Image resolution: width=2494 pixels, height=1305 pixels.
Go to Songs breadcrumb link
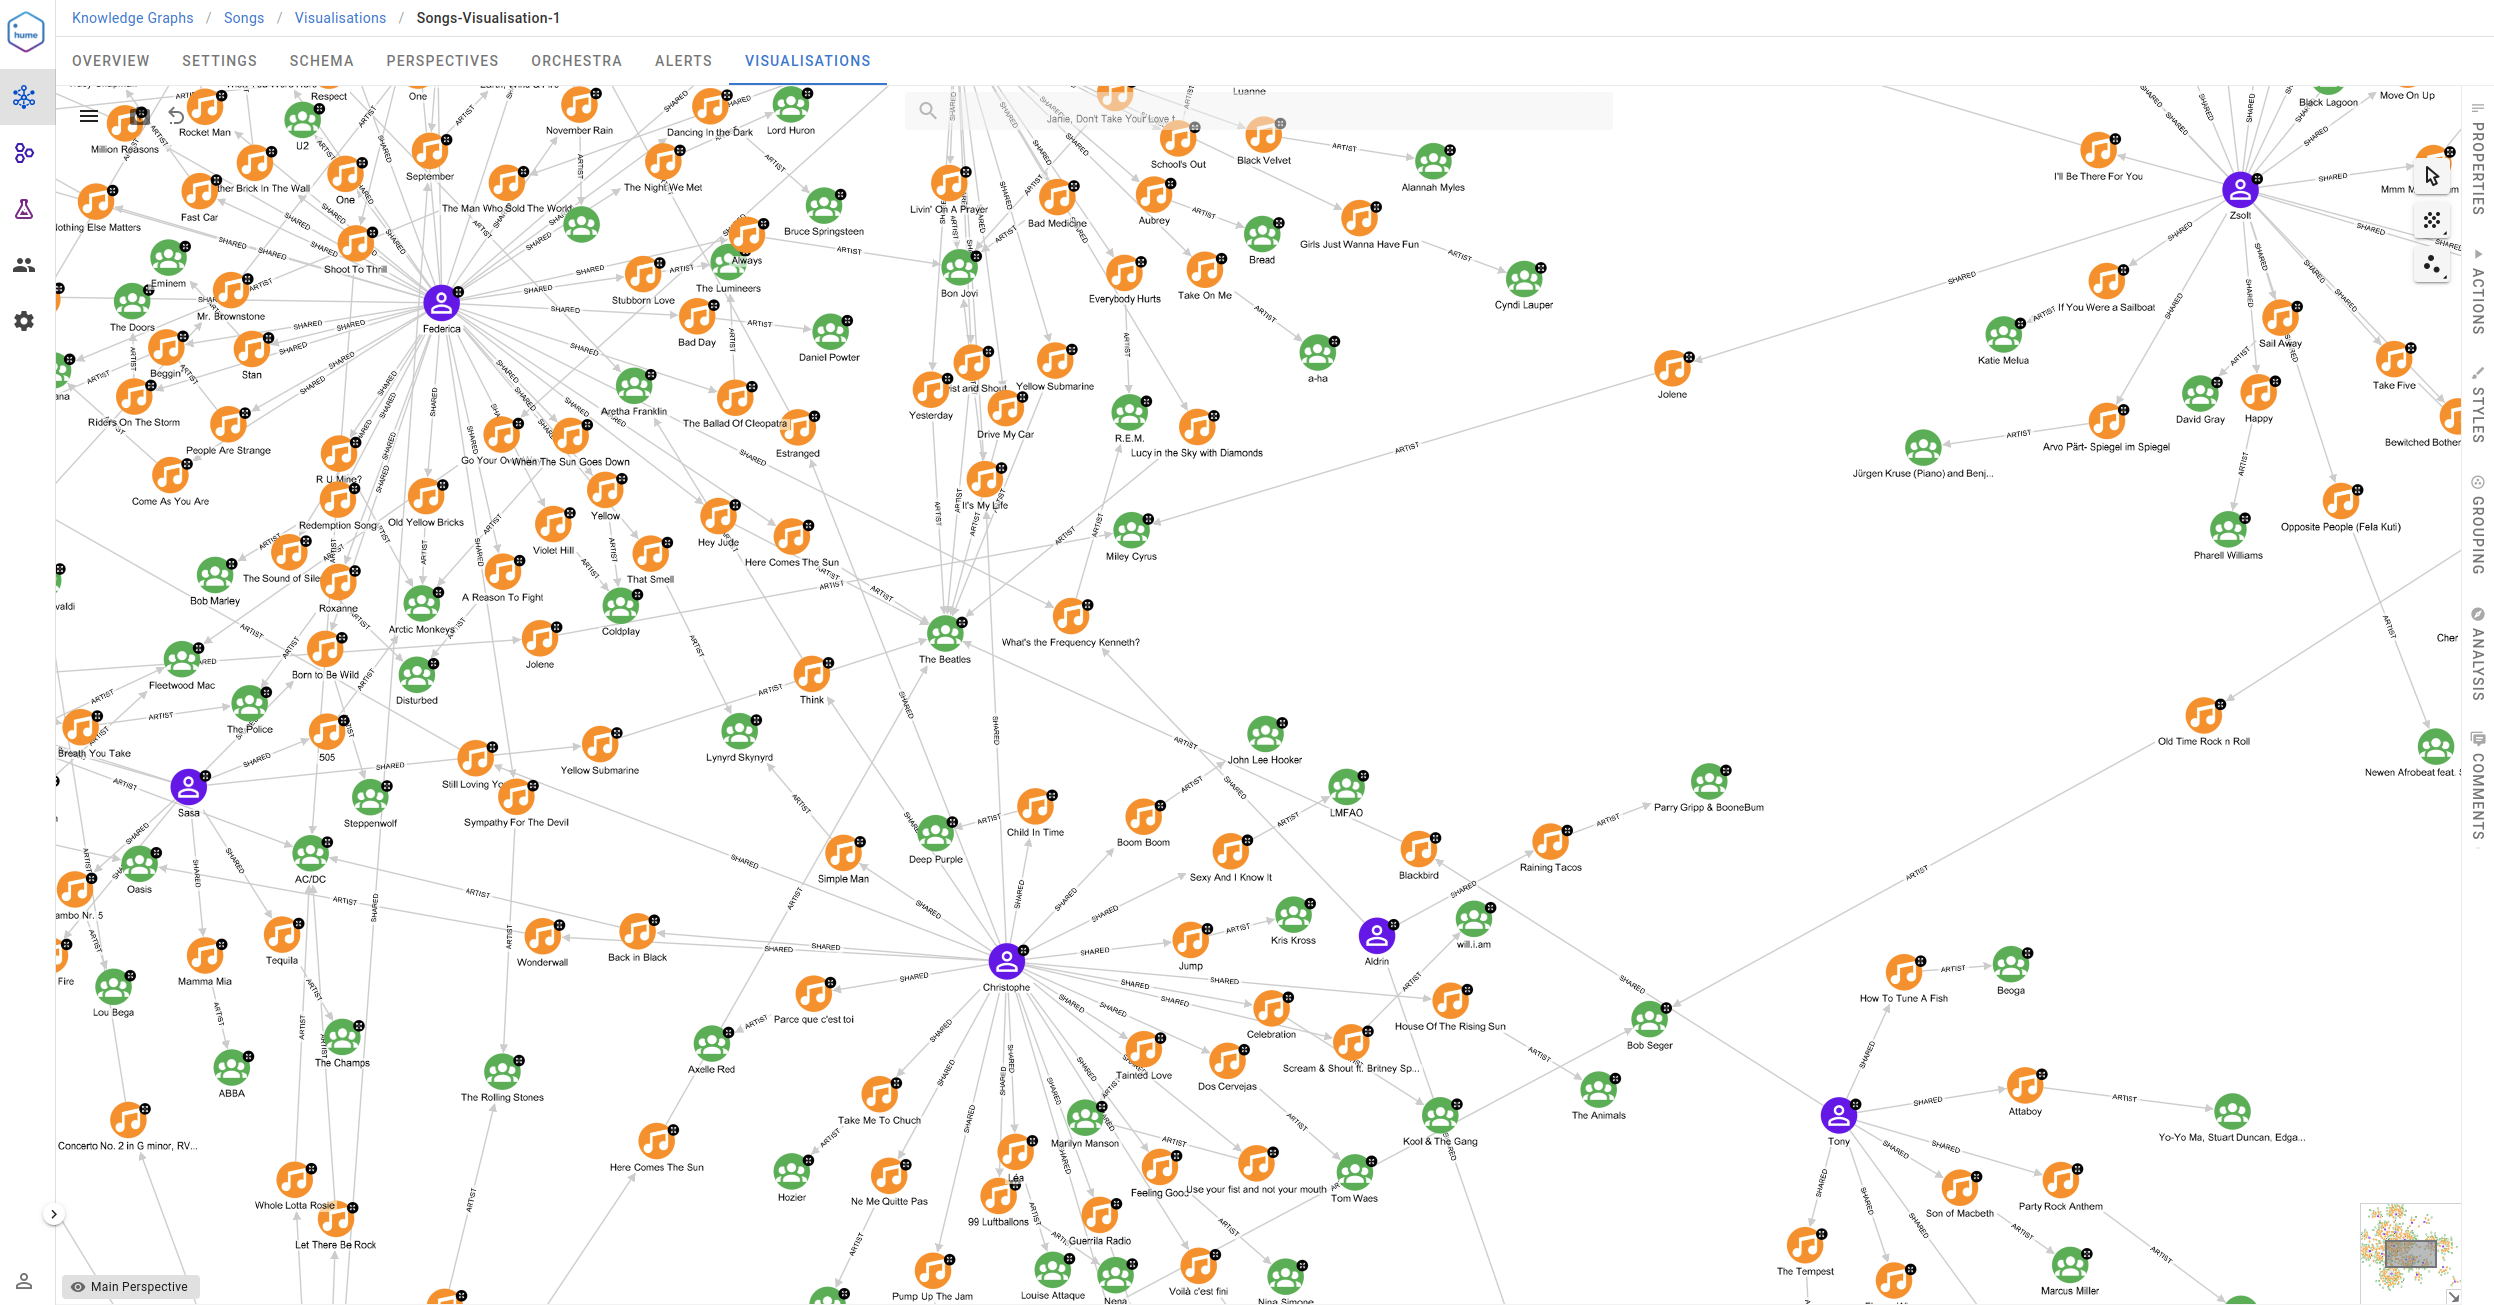click(x=244, y=18)
